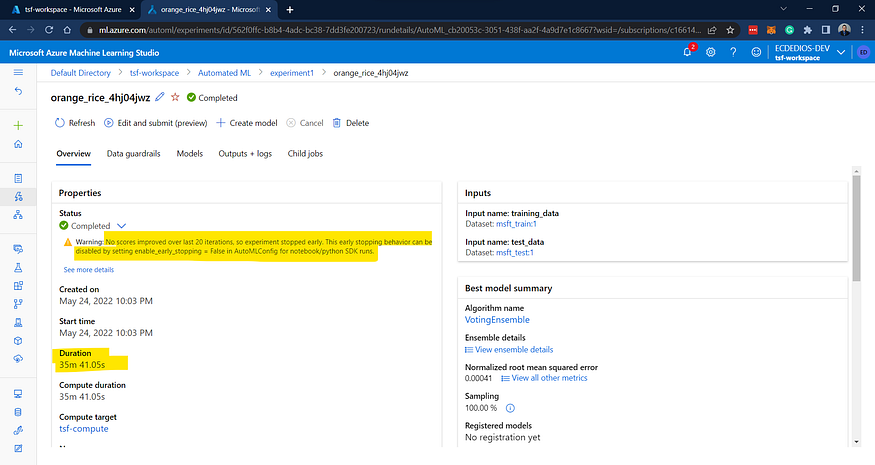This screenshot has height=465, width=875.
Task: Go to experiment1 breadcrumb
Action: click(292, 73)
